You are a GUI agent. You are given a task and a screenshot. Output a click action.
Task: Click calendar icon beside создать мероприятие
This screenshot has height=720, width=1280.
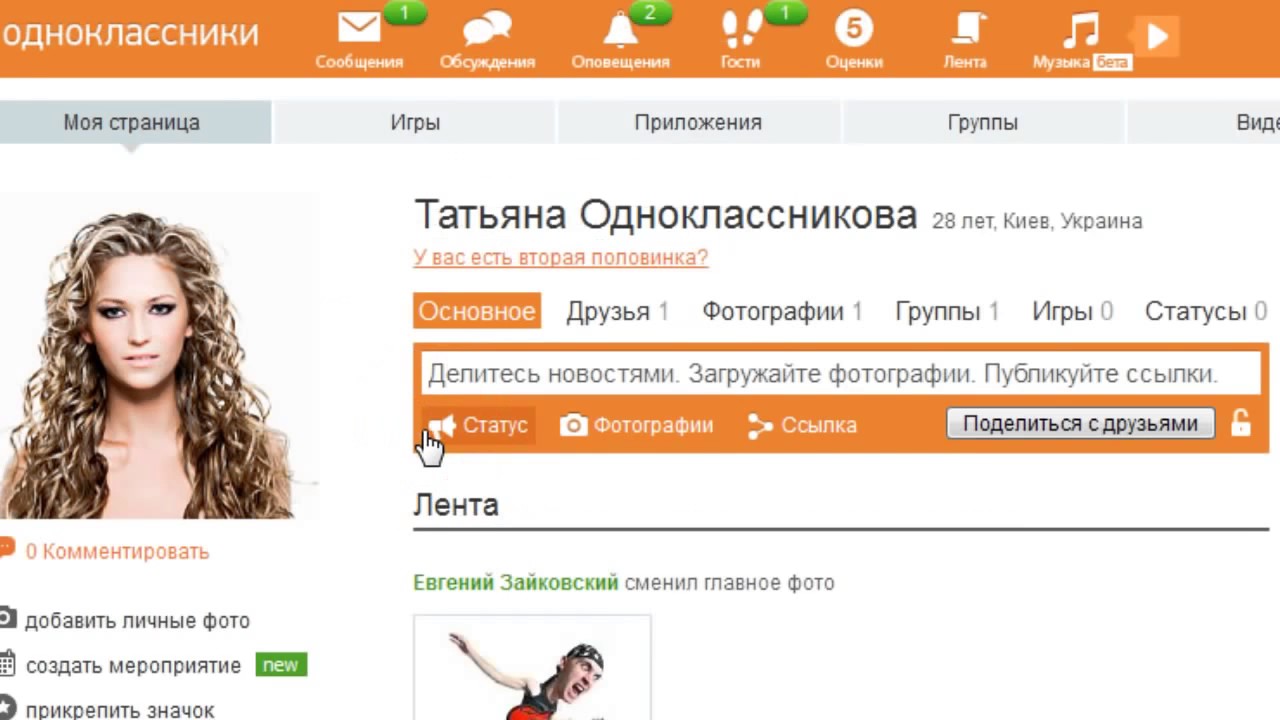pos(7,663)
